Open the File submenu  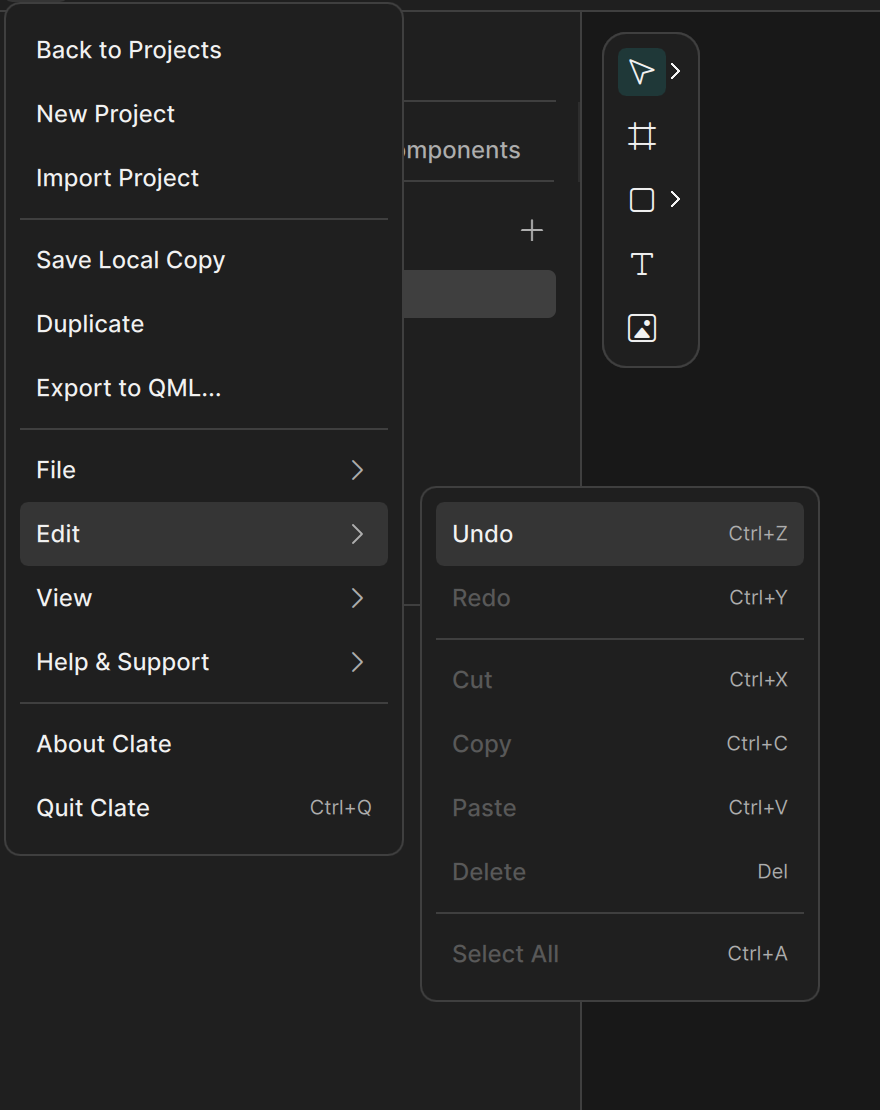point(204,470)
